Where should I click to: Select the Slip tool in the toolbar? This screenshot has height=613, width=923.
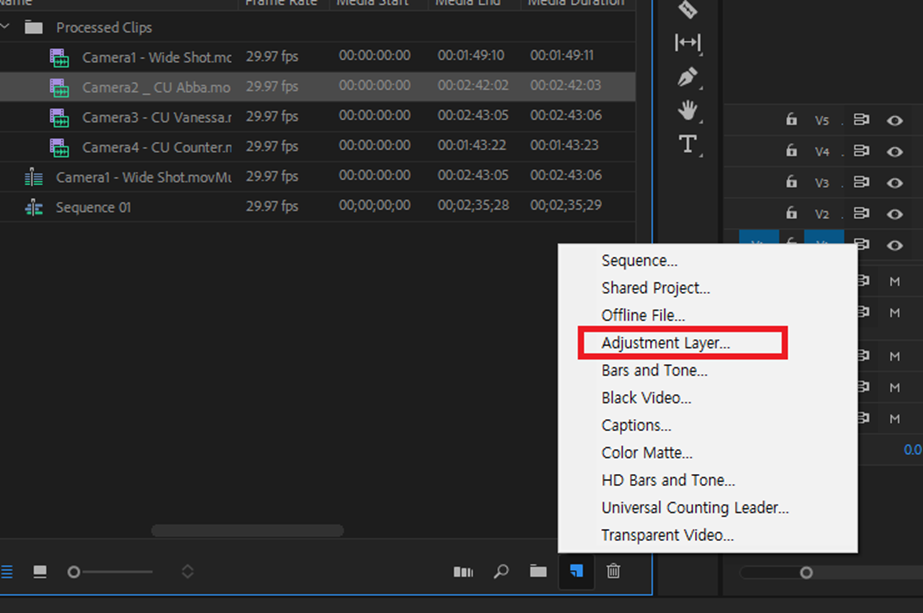[688, 42]
